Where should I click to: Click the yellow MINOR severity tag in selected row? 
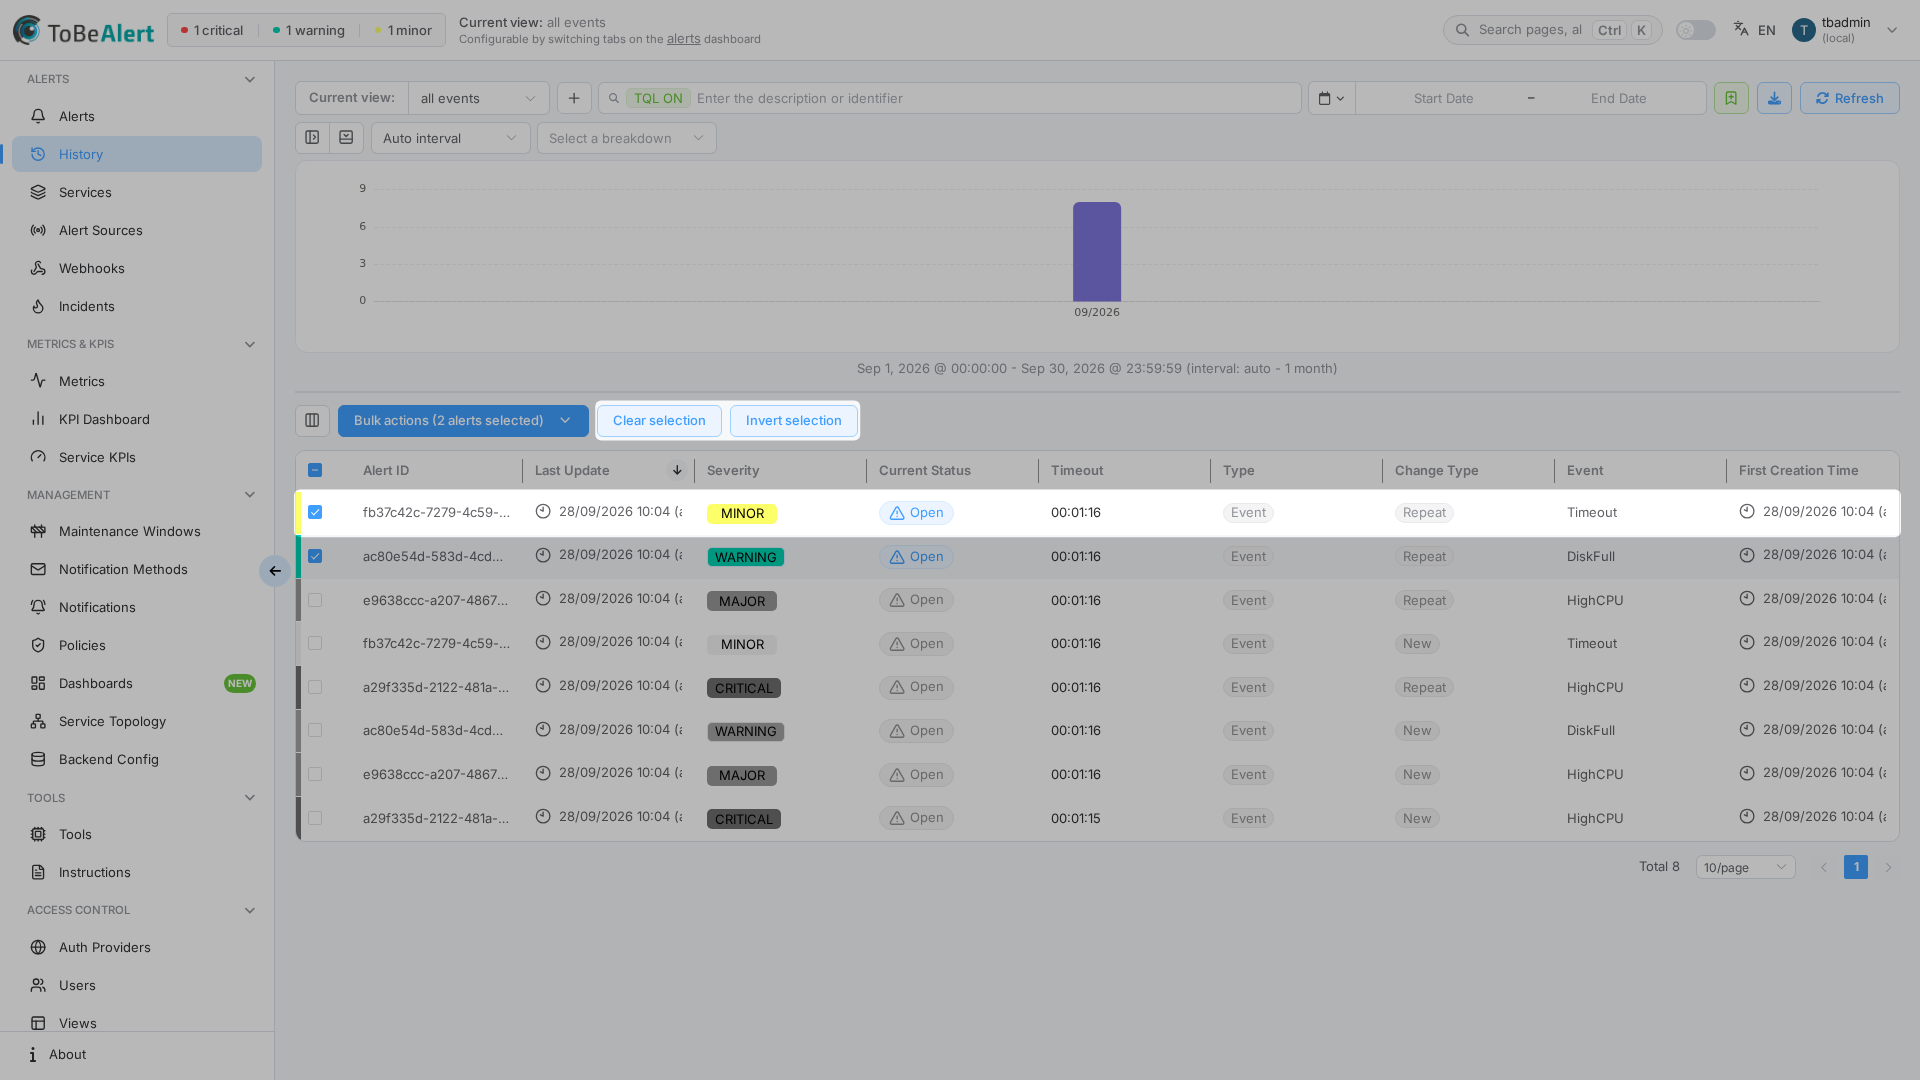pos(741,513)
